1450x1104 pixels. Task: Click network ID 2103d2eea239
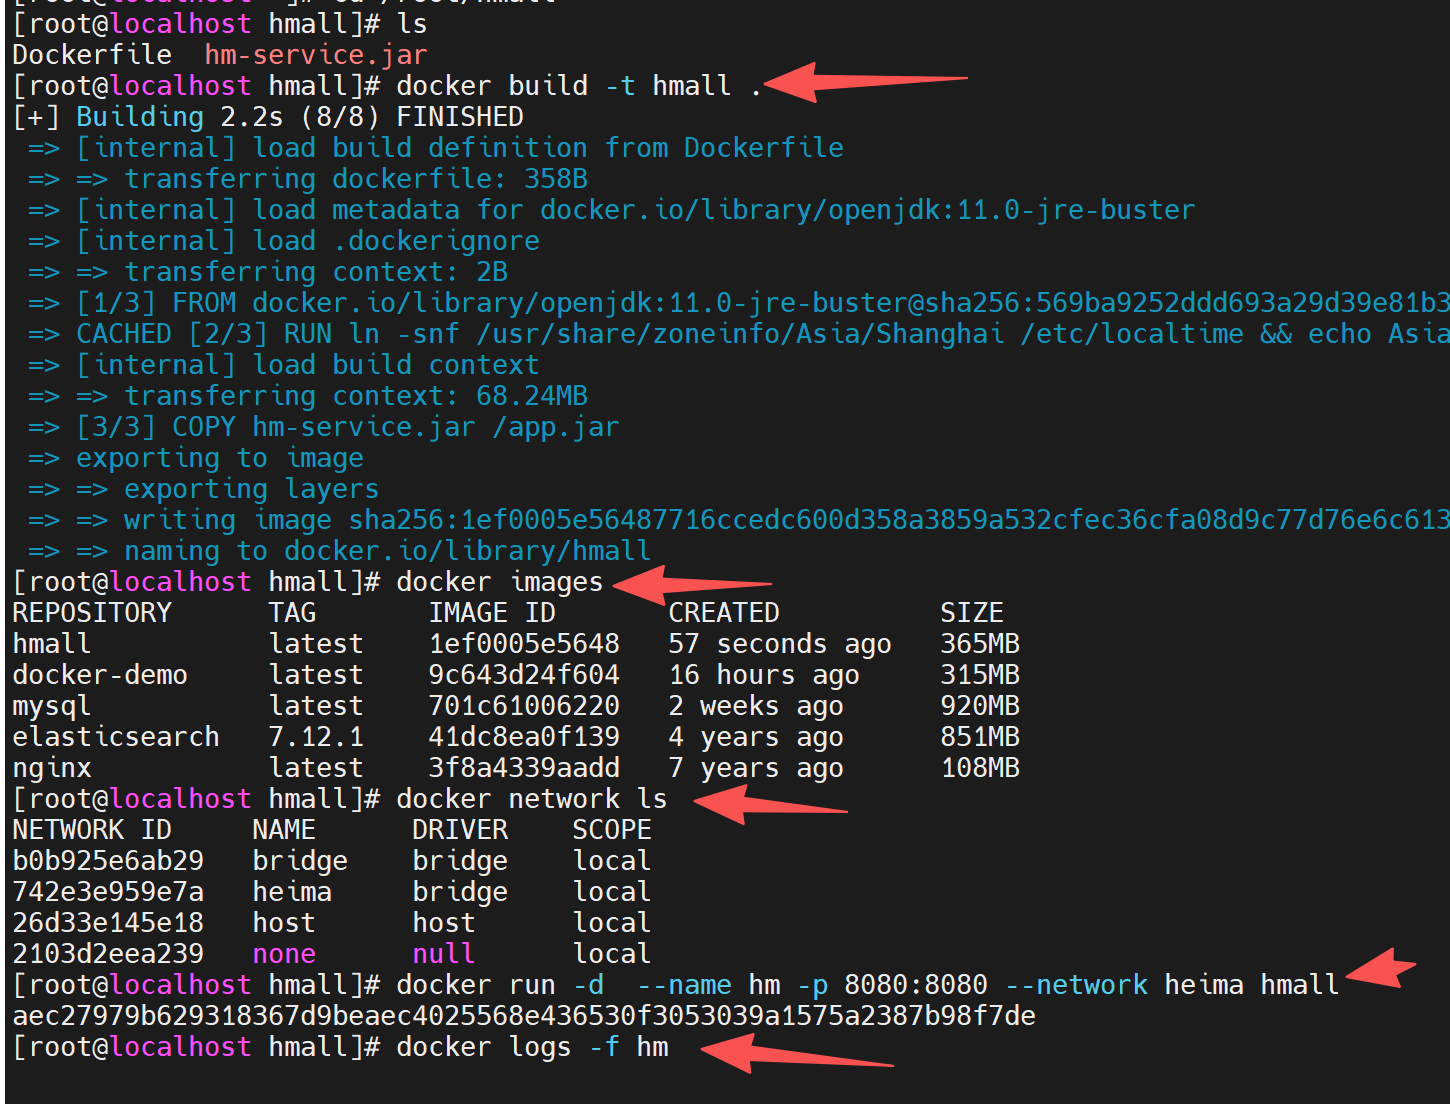pyautogui.click(x=108, y=954)
